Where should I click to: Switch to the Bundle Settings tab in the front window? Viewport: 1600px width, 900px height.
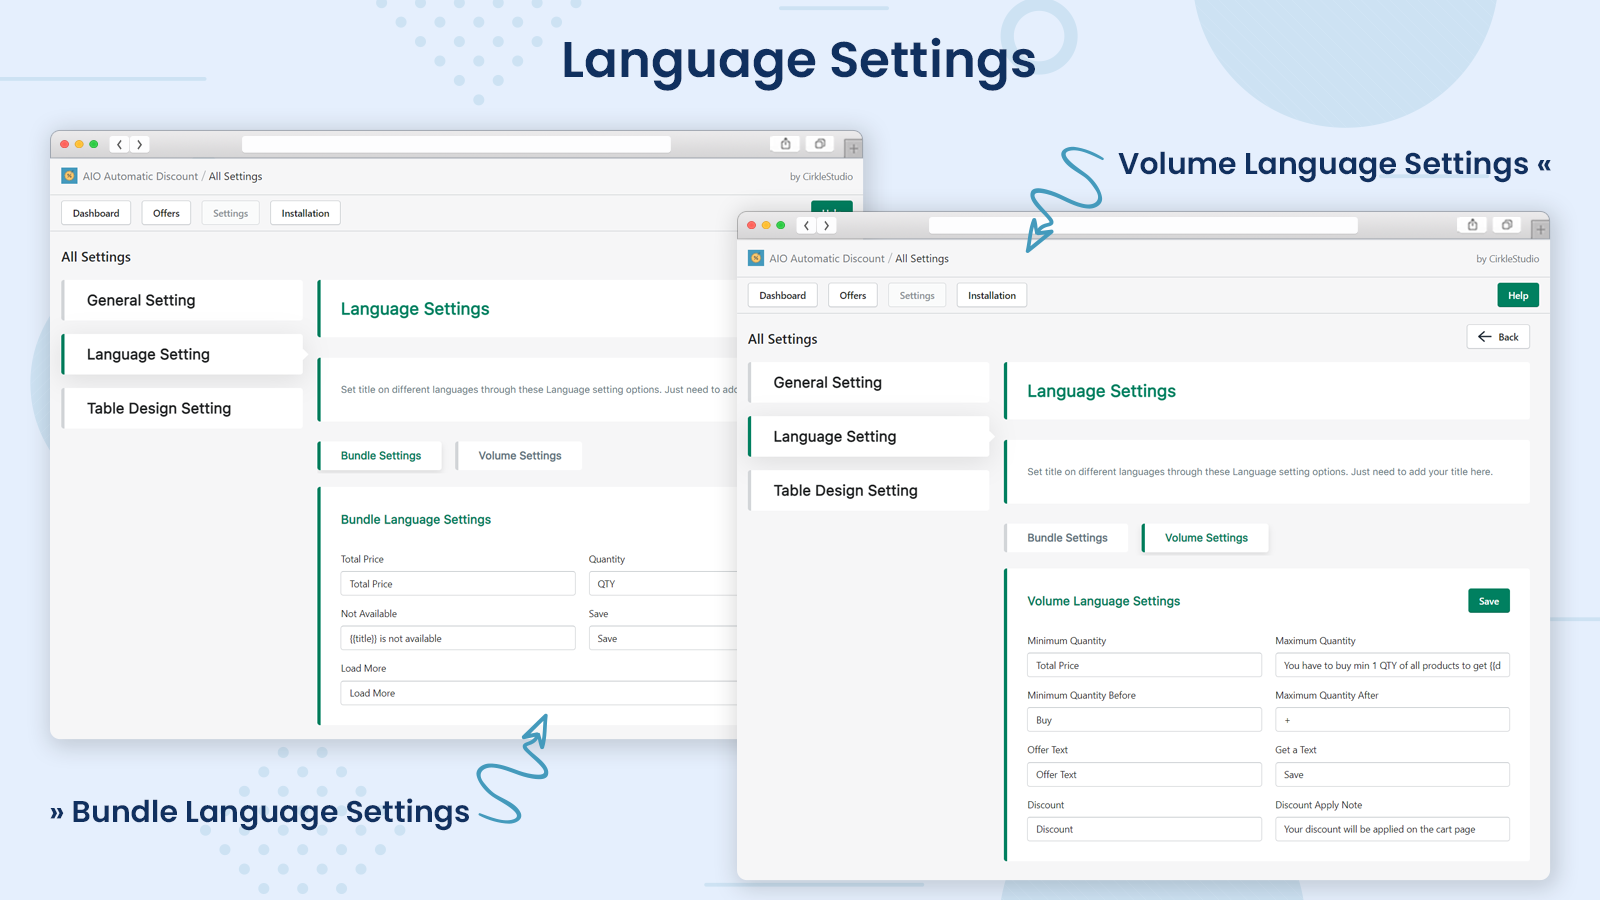click(1067, 538)
